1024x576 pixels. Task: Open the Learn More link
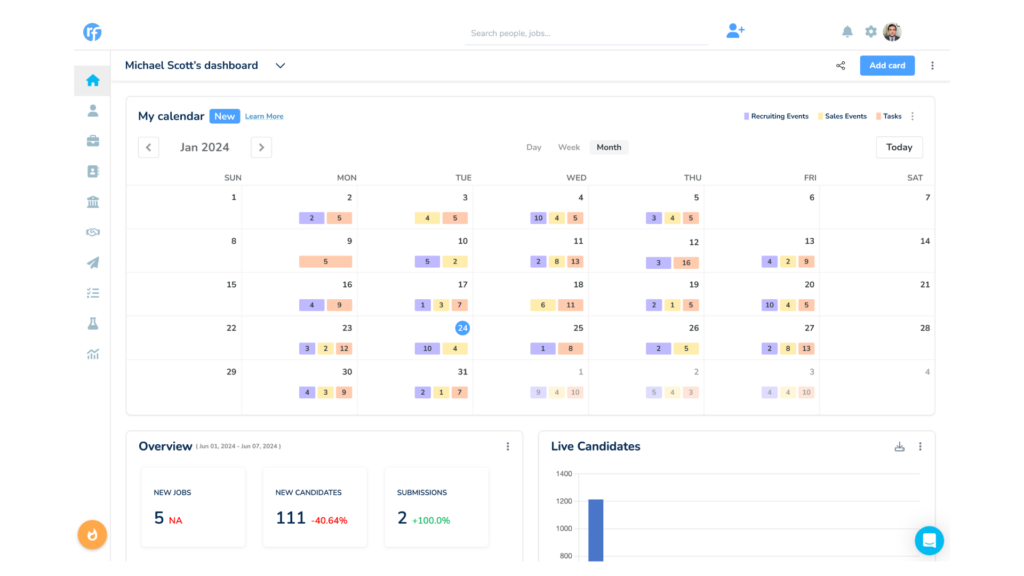263,117
